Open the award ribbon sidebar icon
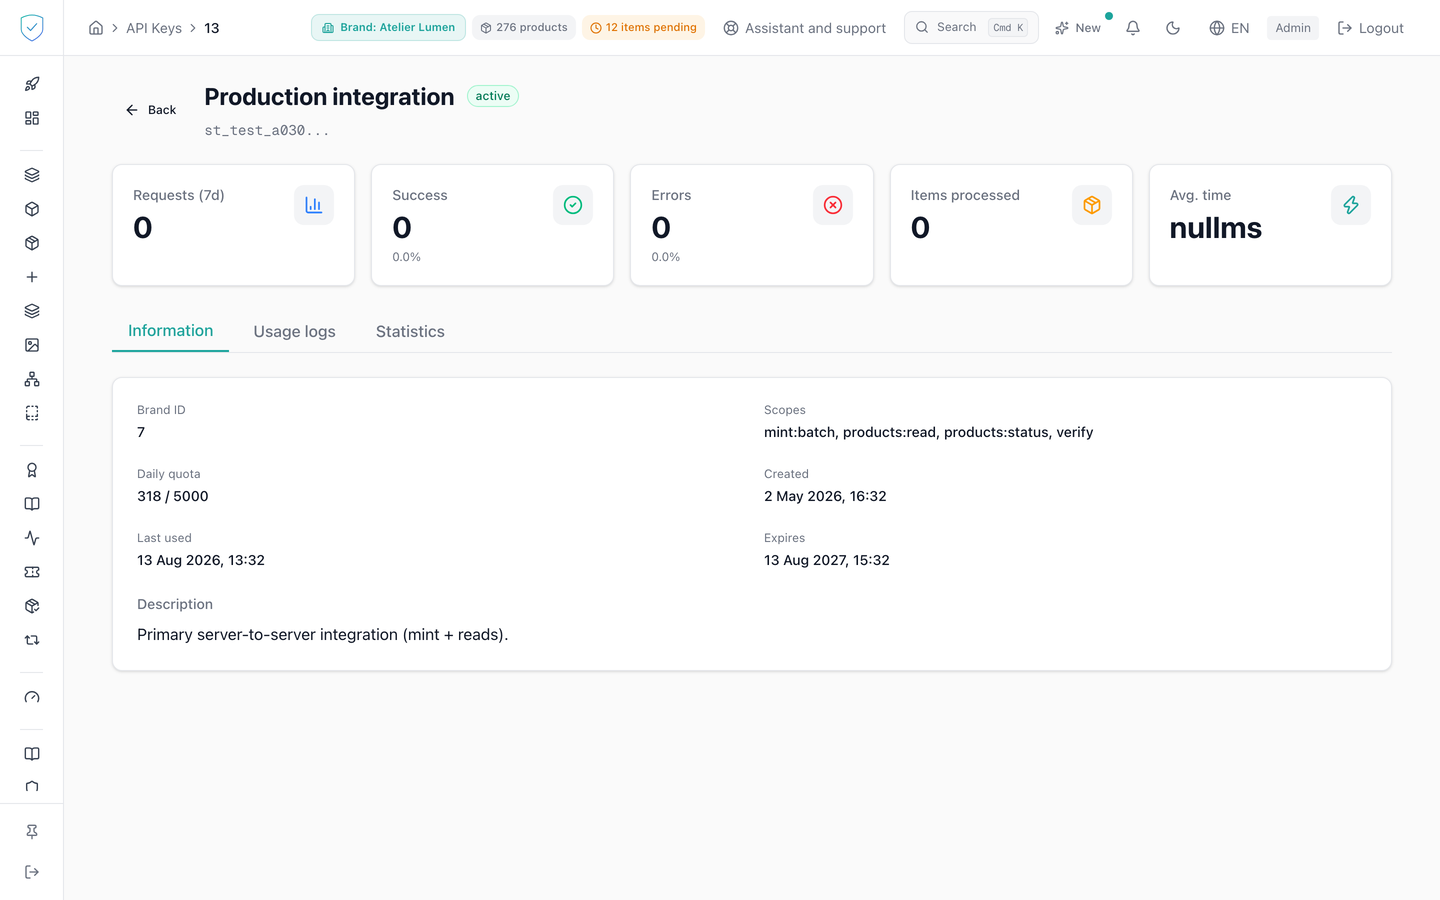 pos(32,470)
